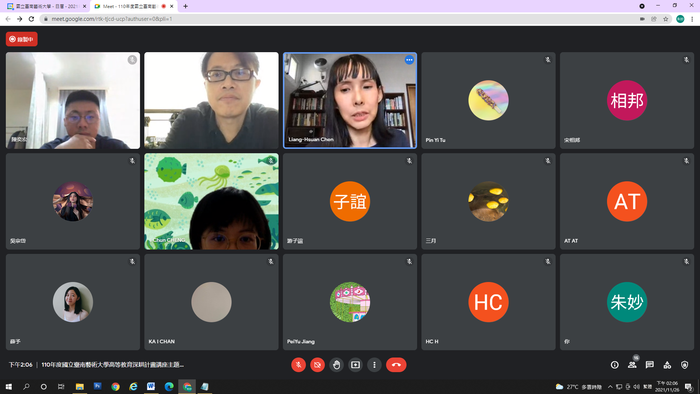Image resolution: width=700 pixels, height=394 pixels.
Task: Open the taskbar clock and date
Action: 667,386
